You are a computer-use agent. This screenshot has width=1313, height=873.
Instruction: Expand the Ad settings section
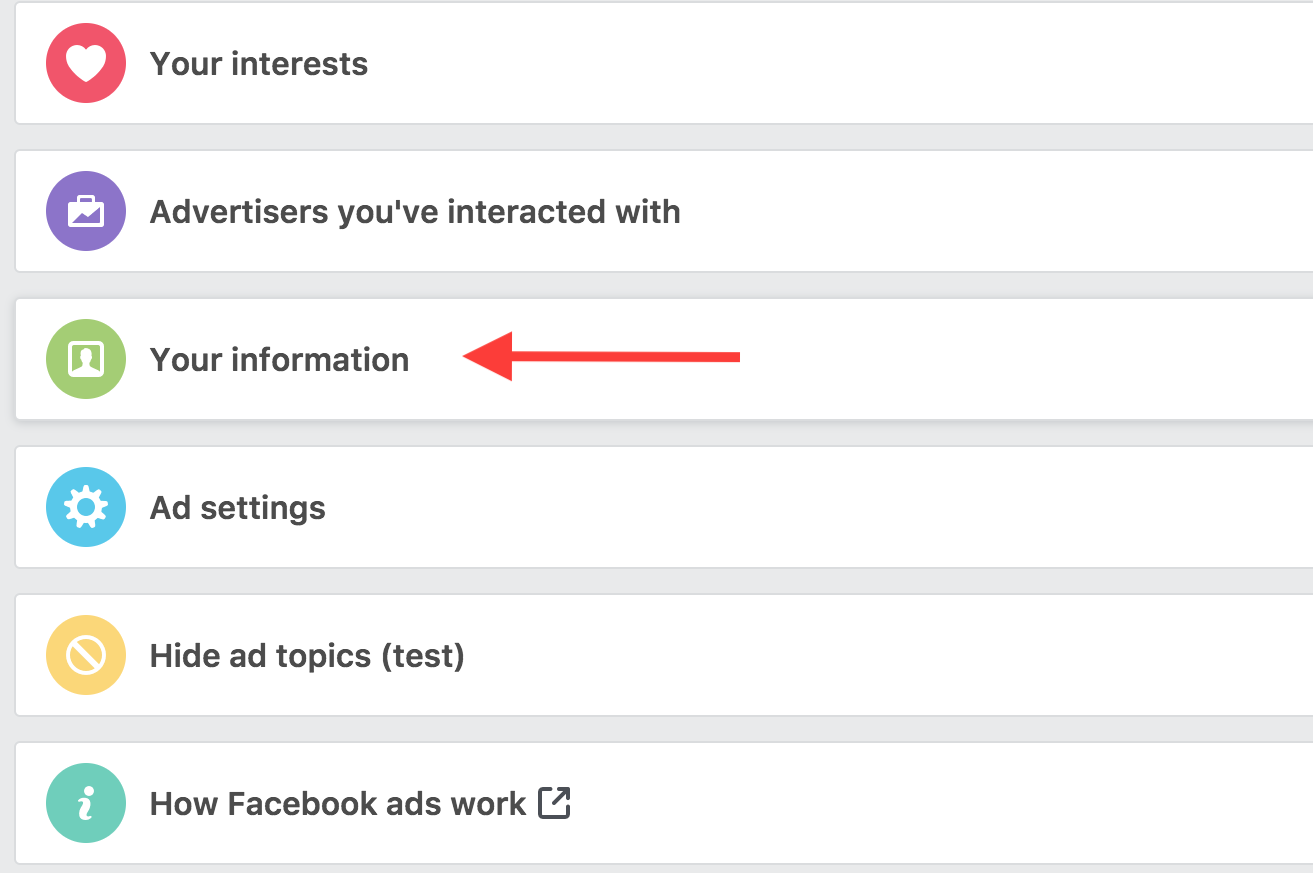[x=237, y=507]
